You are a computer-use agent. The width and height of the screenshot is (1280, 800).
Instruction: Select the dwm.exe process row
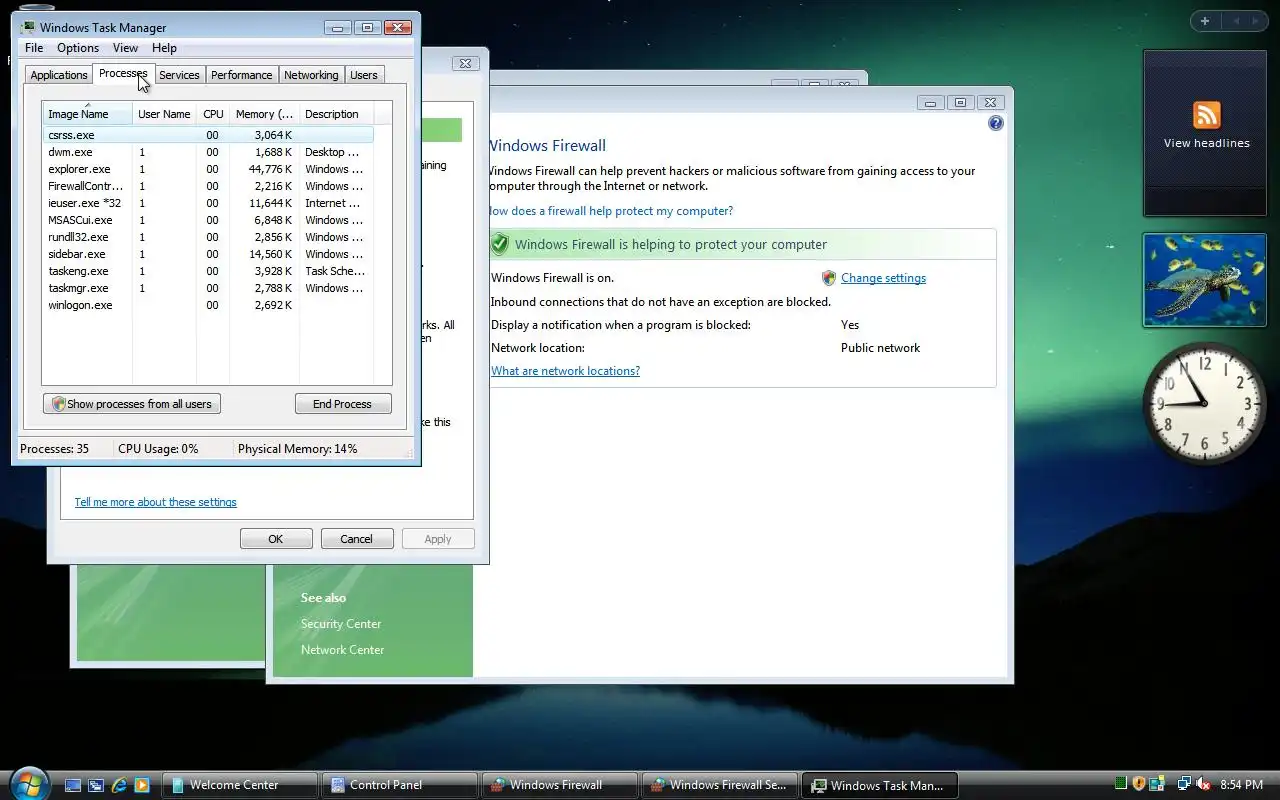[x=208, y=152]
